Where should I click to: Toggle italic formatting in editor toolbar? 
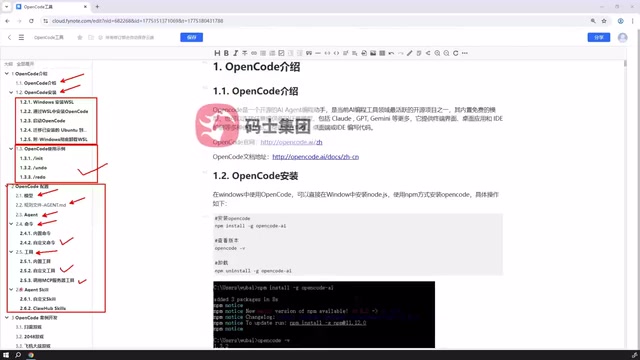pyautogui.click(x=236, y=53)
